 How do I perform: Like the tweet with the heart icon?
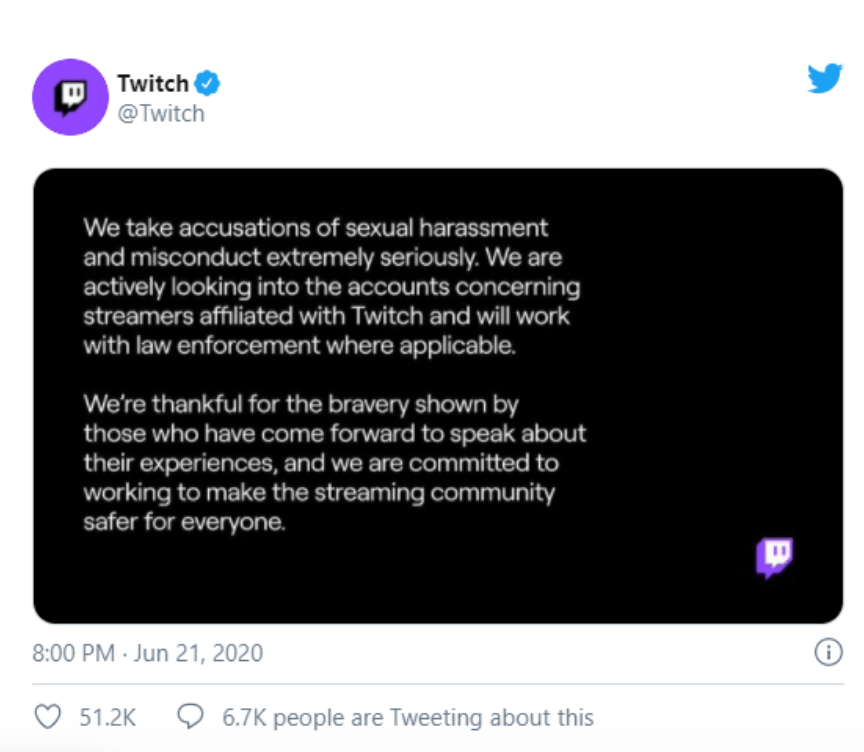point(48,717)
